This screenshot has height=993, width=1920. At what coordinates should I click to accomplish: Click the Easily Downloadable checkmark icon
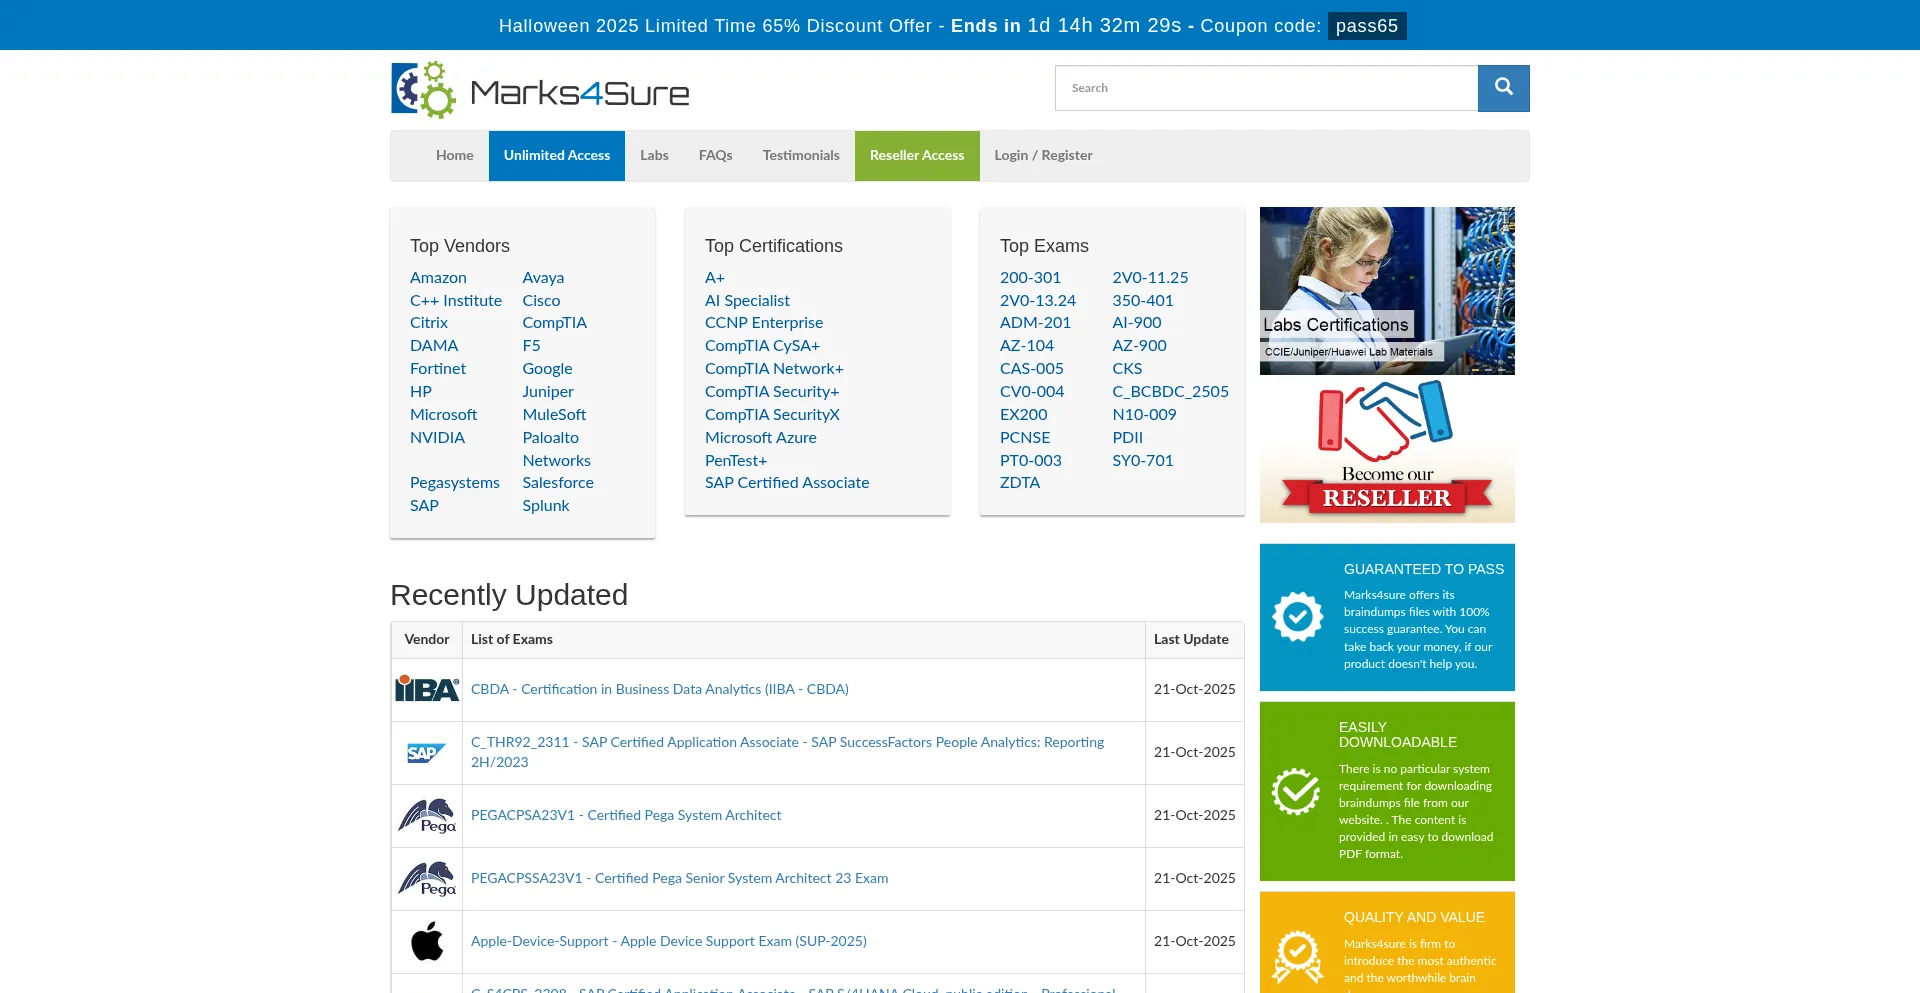pos(1296,791)
